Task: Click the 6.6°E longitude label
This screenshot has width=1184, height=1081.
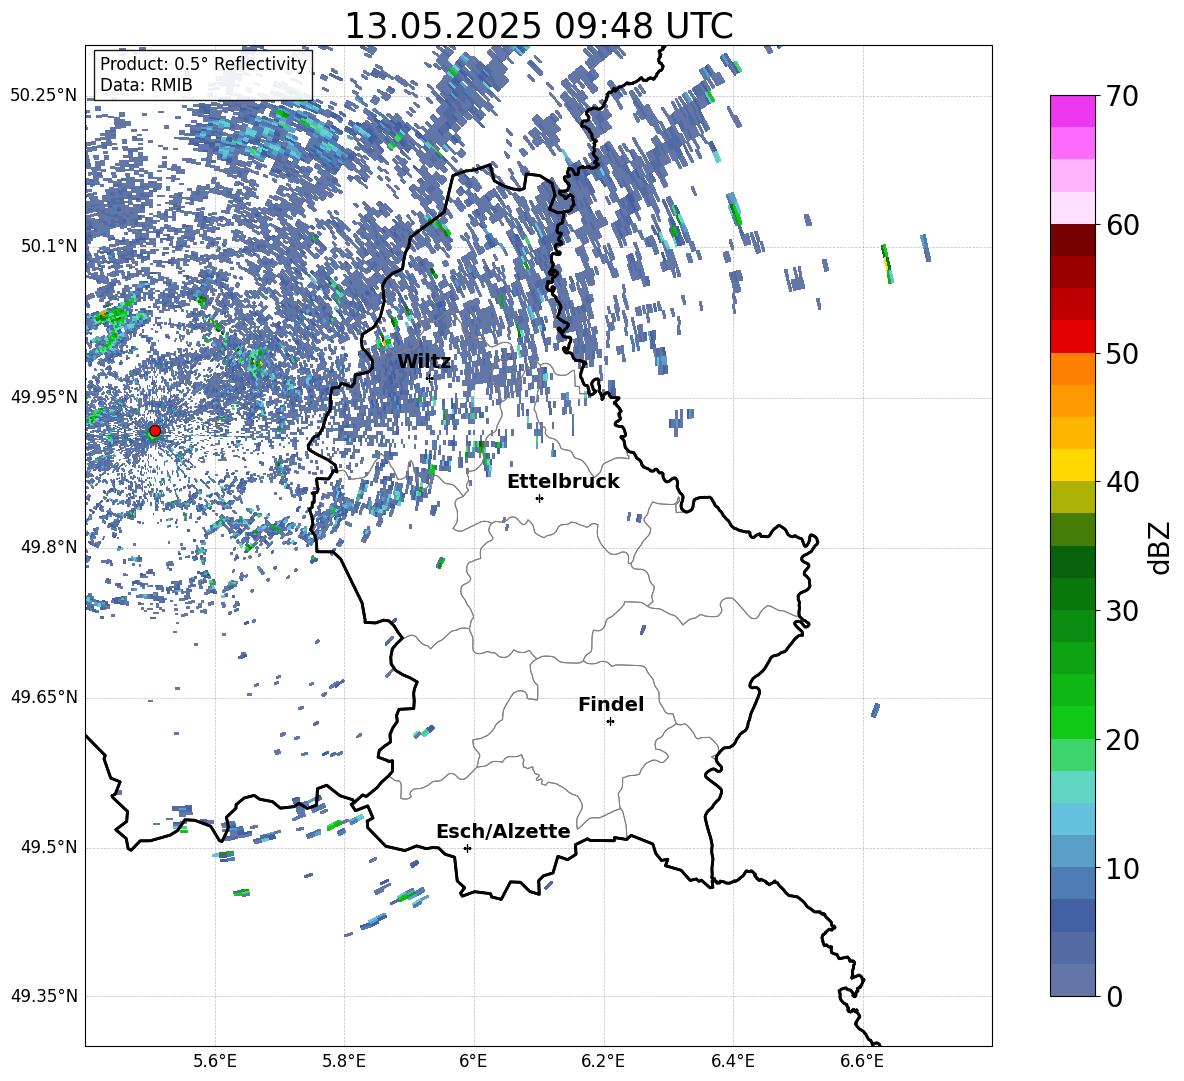Action: pyautogui.click(x=862, y=1061)
